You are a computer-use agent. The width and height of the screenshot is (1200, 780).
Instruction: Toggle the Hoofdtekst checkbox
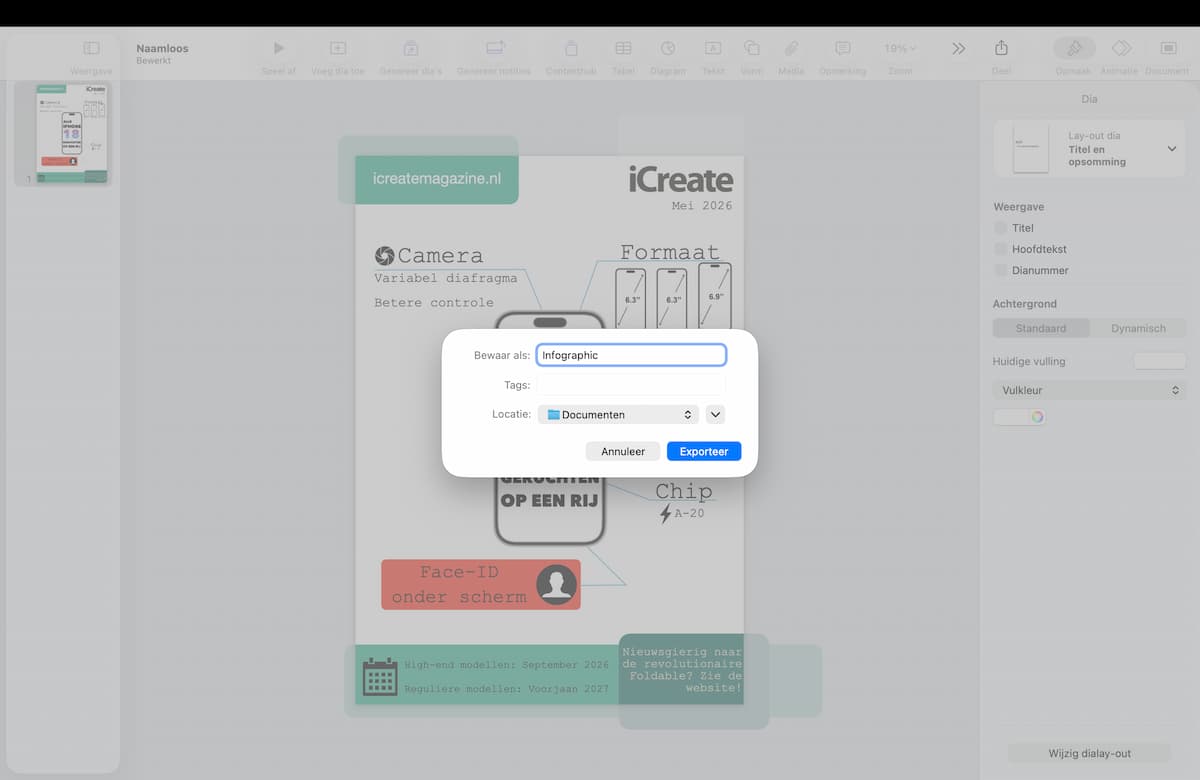point(1000,249)
